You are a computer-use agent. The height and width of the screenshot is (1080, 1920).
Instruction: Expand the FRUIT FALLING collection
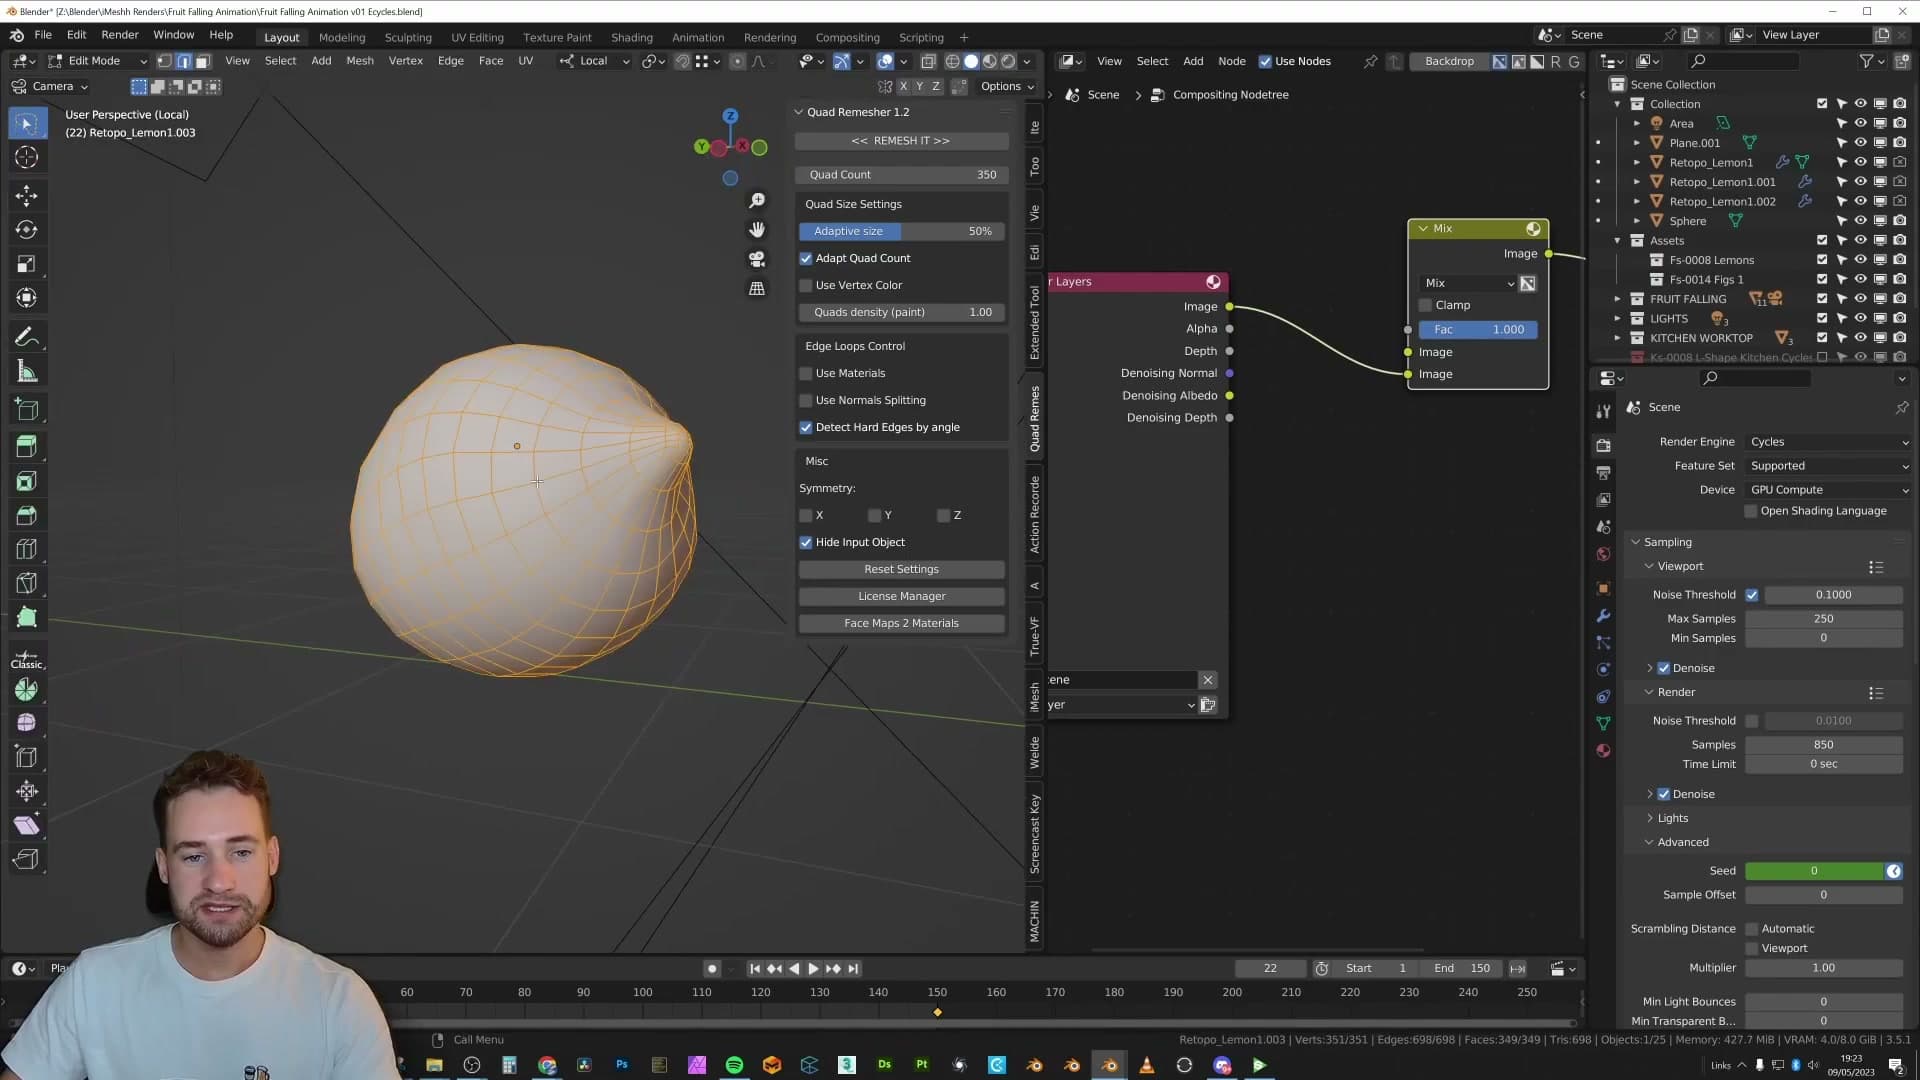tap(1617, 299)
